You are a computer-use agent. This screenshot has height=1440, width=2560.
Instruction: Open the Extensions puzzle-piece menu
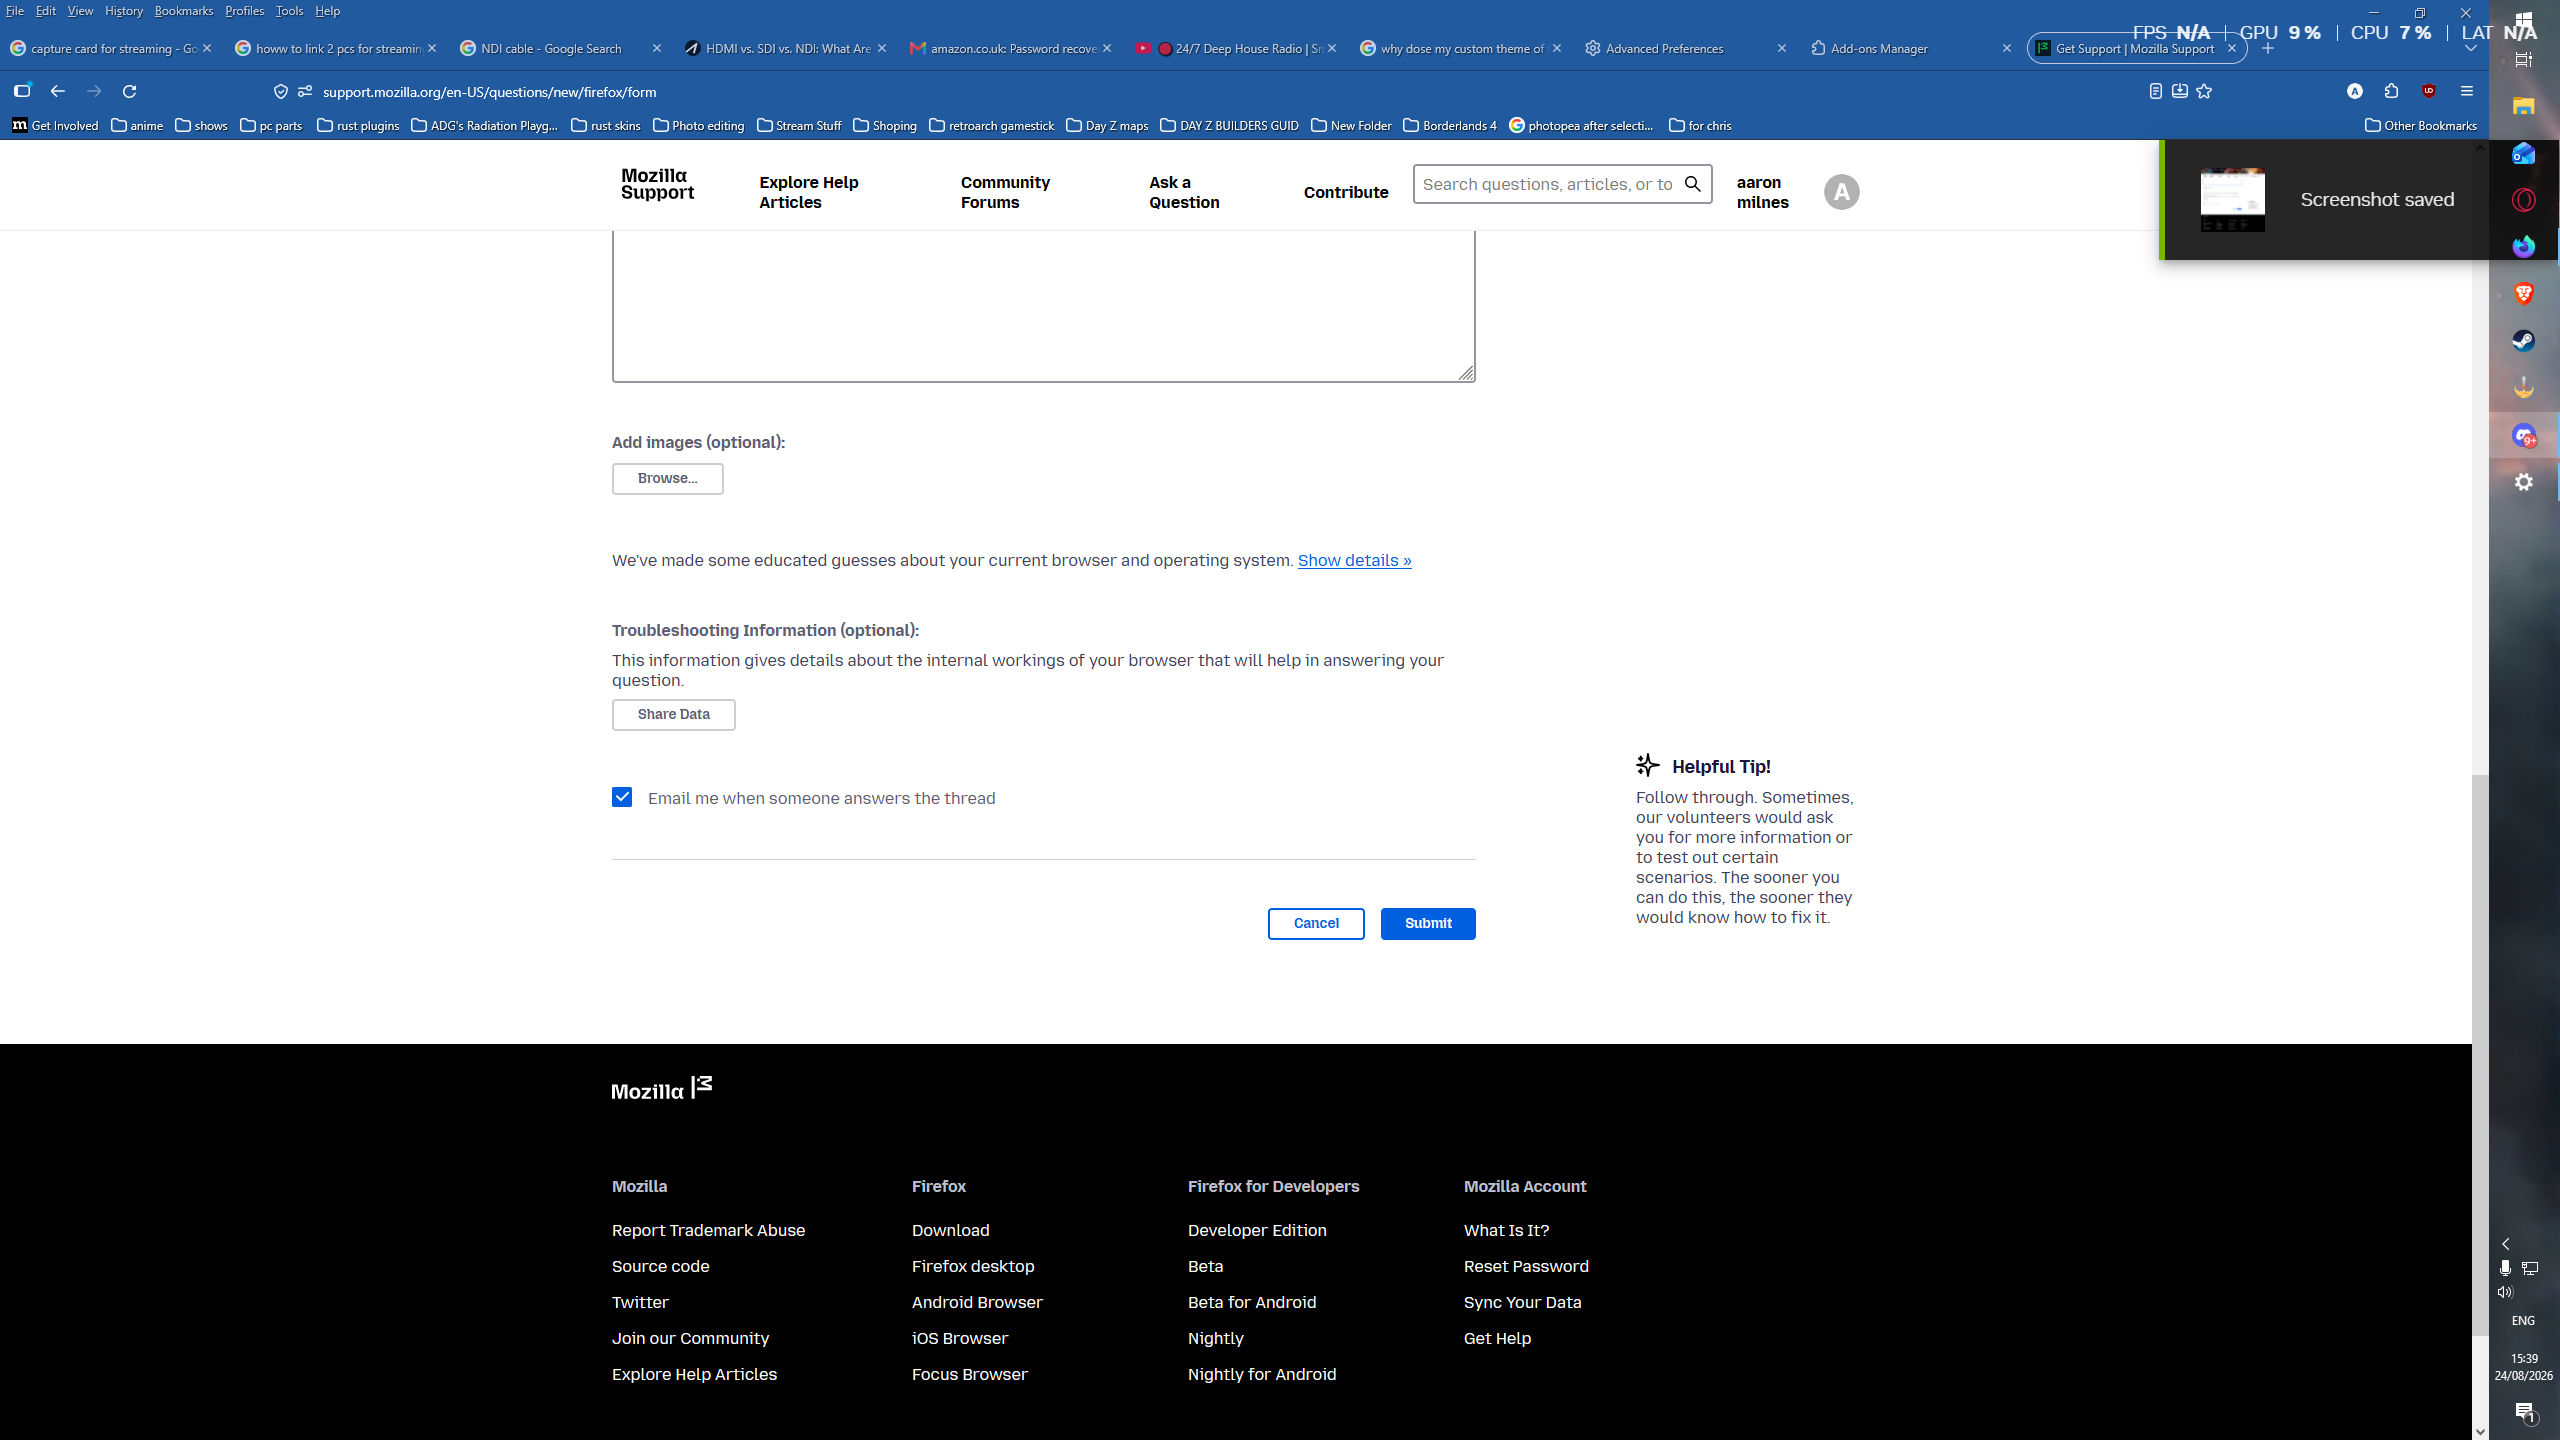pos(2391,91)
